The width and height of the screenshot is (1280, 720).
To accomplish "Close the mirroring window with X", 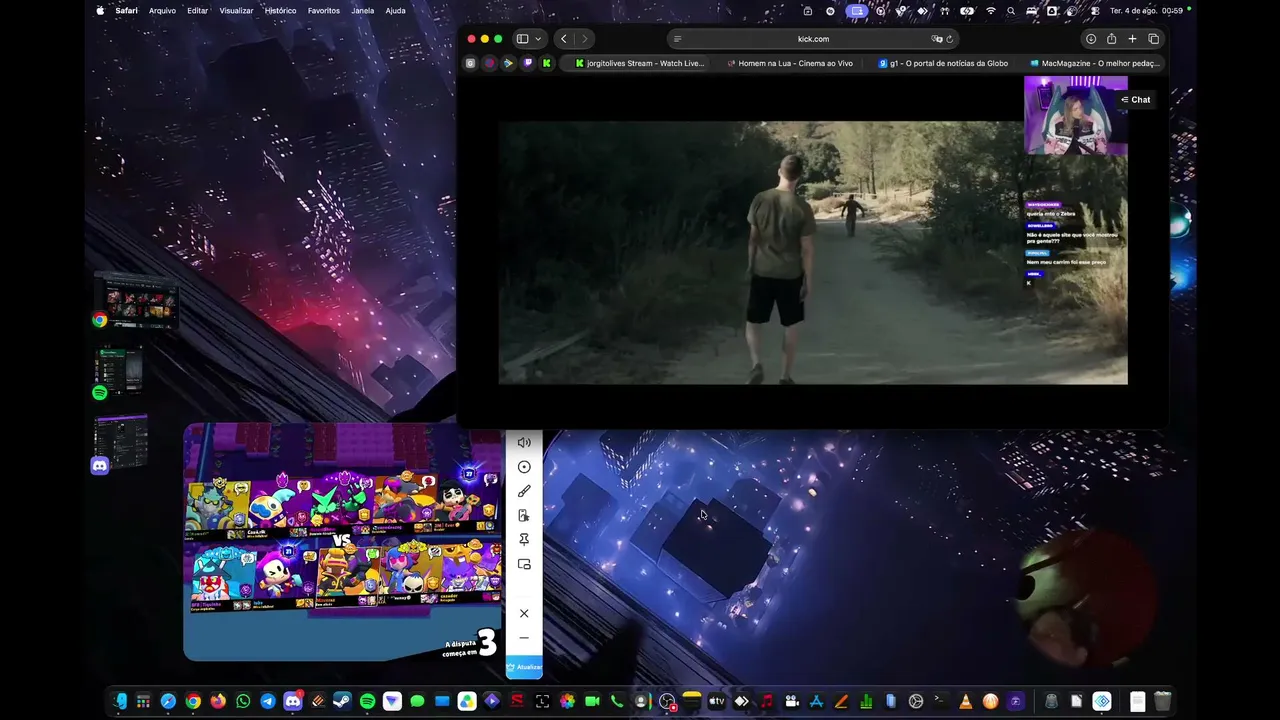I will (524, 613).
